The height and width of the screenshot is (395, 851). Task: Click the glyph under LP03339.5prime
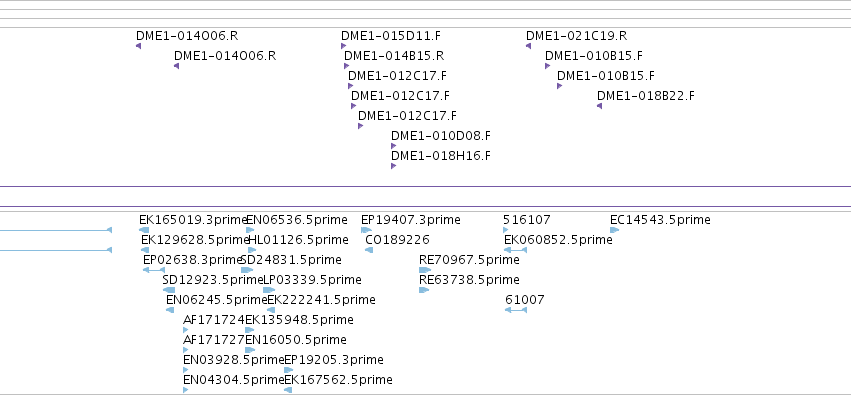(269, 290)
